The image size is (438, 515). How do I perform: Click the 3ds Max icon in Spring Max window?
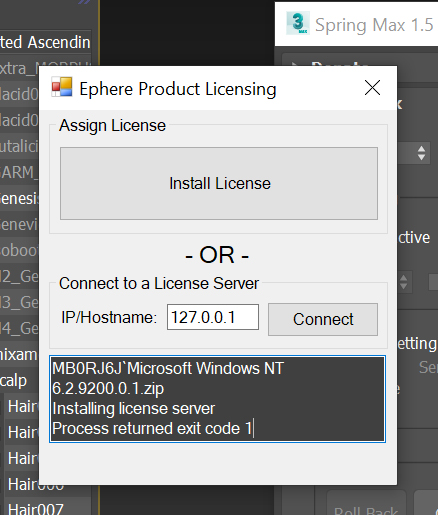pos(298,23)
